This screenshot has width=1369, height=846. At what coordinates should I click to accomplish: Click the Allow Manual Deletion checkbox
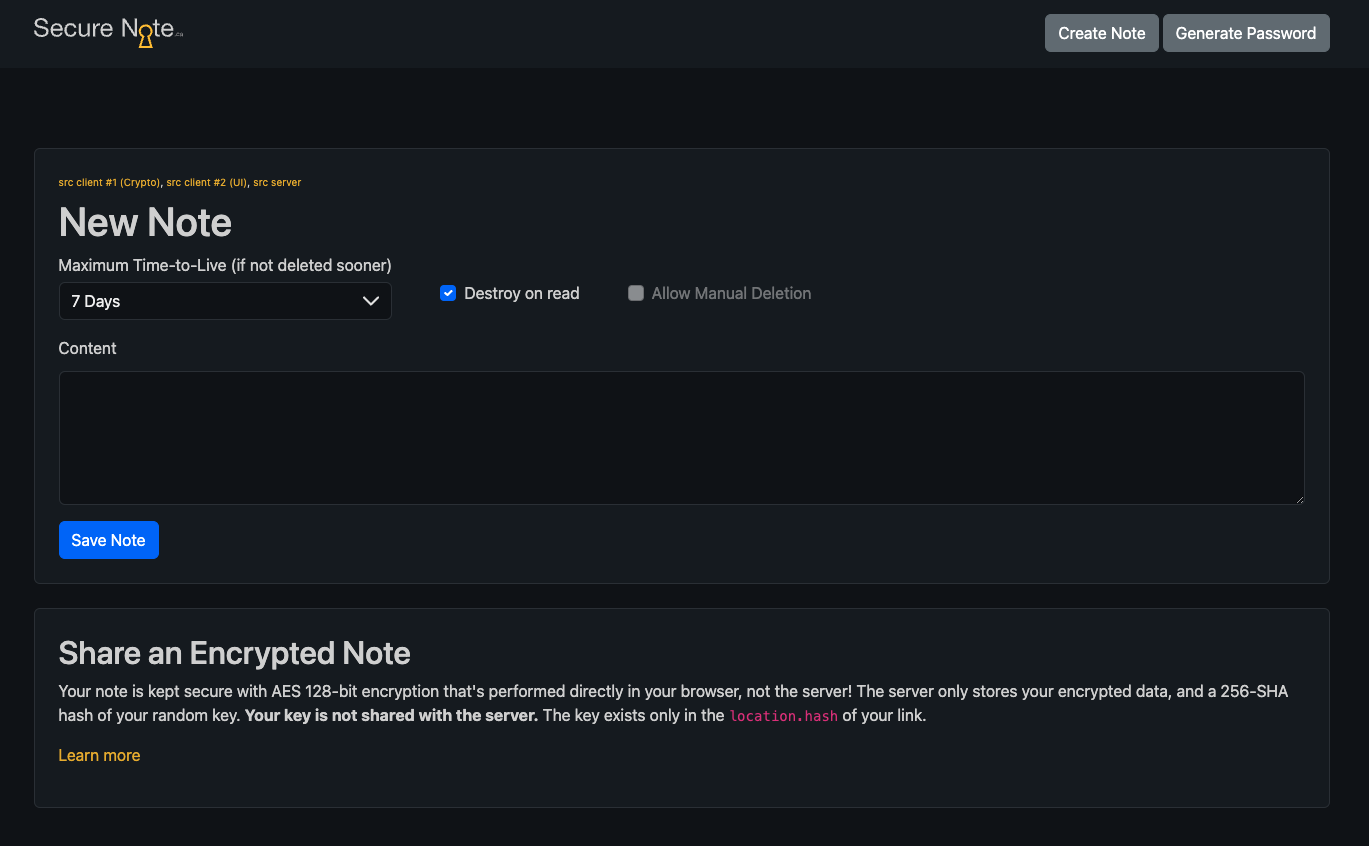coord(636,293)
